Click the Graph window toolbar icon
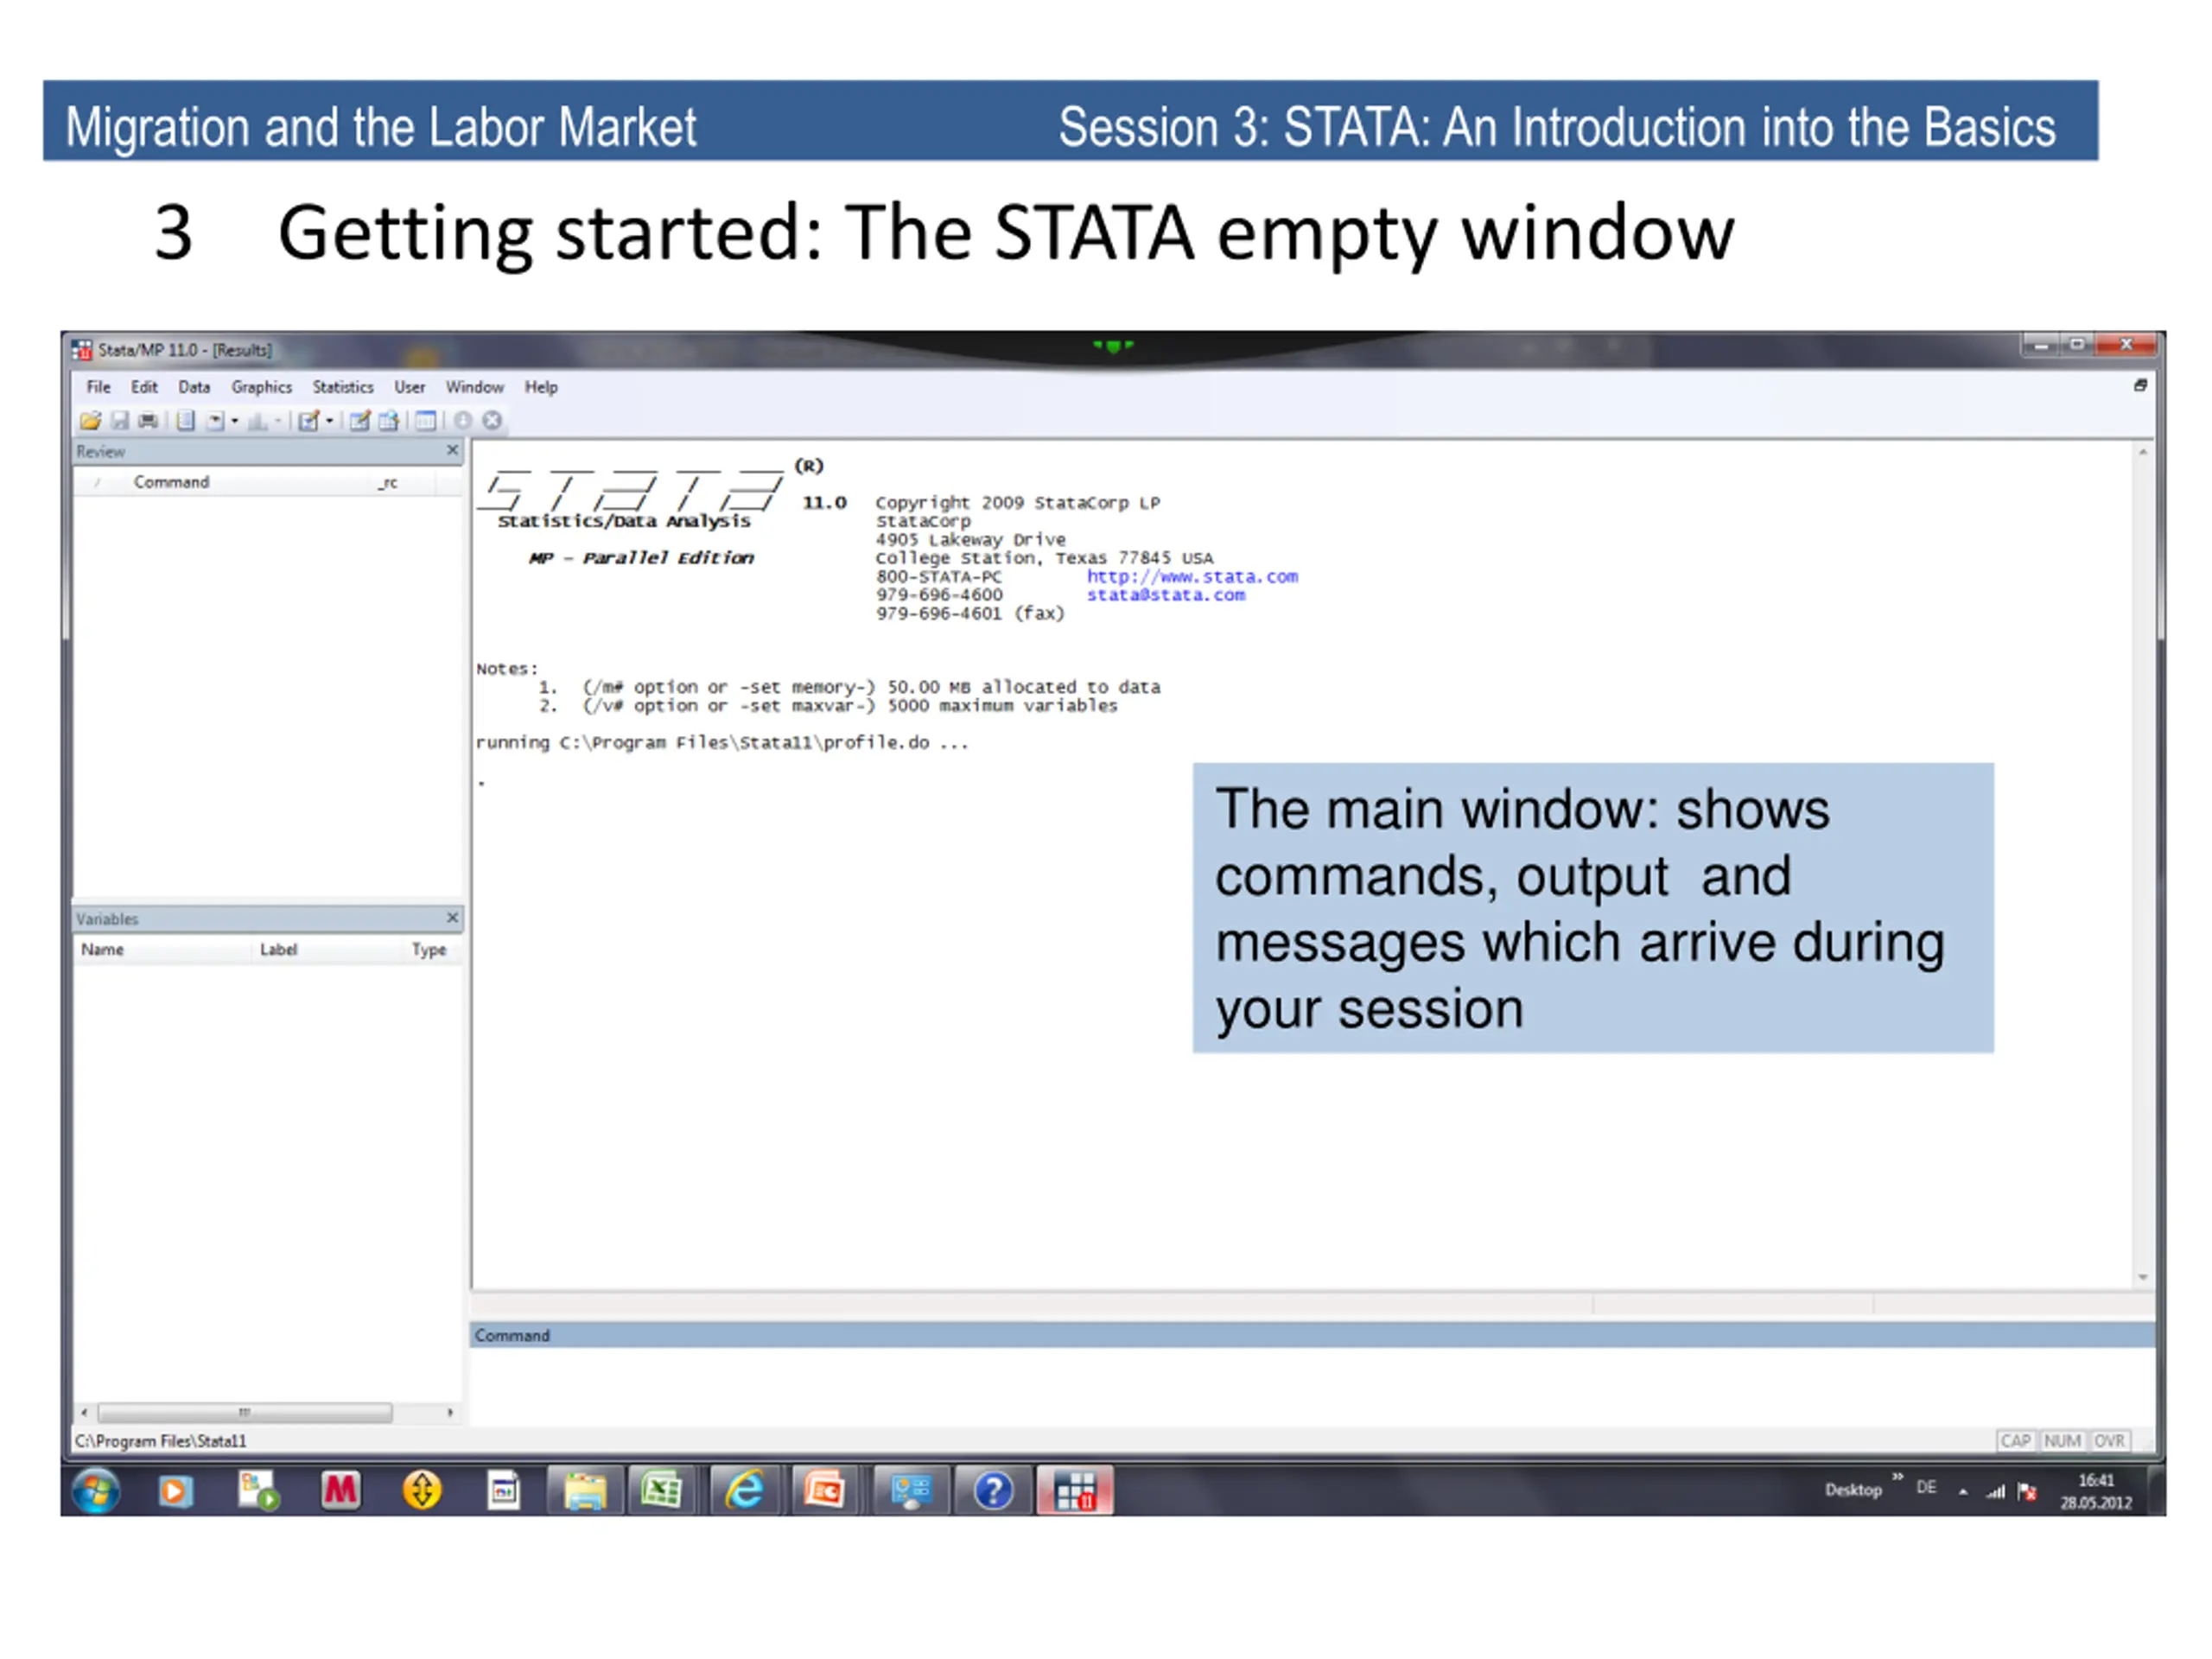 tap(257, 421)
